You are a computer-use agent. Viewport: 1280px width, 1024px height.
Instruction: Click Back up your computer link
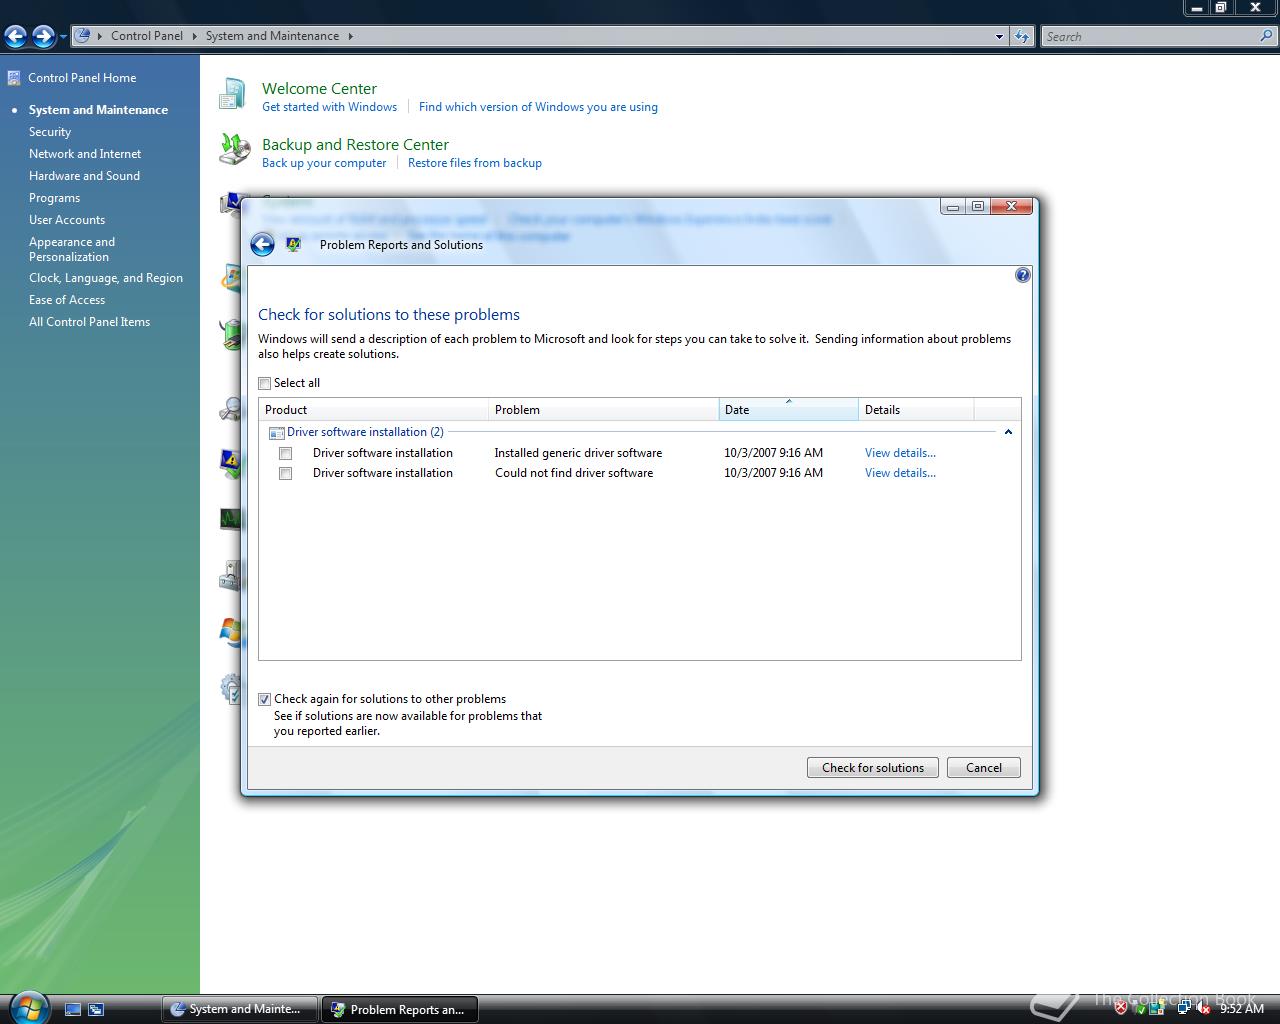(324, 163)
